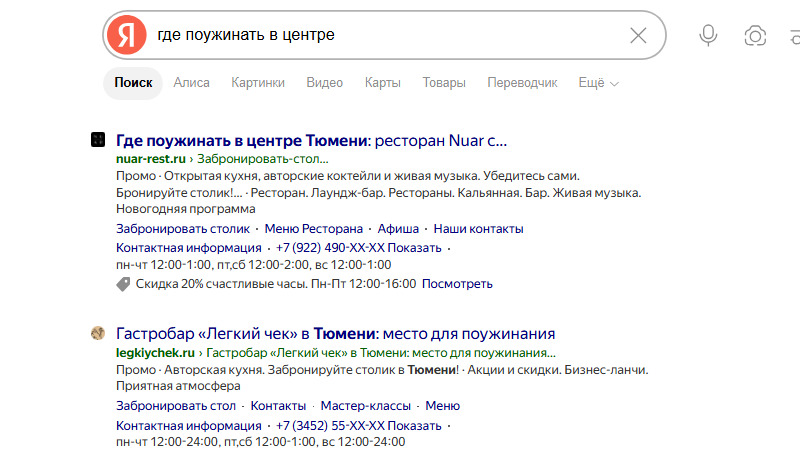
Task: Click Новогодняя программа snippet text
Action: click(186, 209)
